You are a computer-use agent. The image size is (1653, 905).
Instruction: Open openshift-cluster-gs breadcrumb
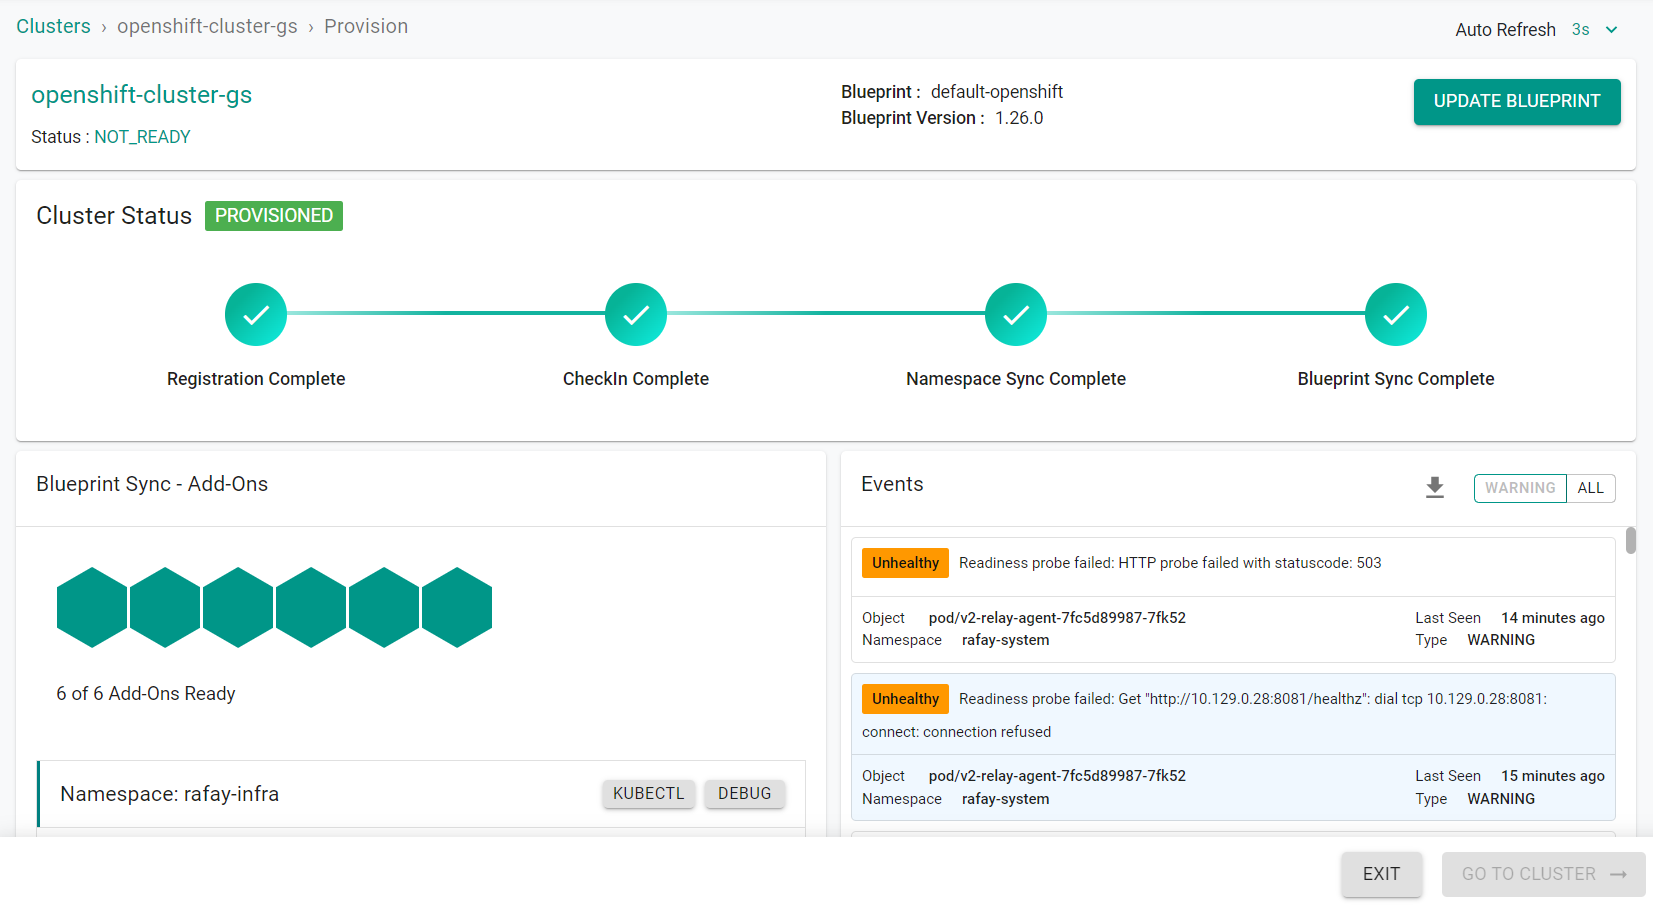tap(207, 26)
